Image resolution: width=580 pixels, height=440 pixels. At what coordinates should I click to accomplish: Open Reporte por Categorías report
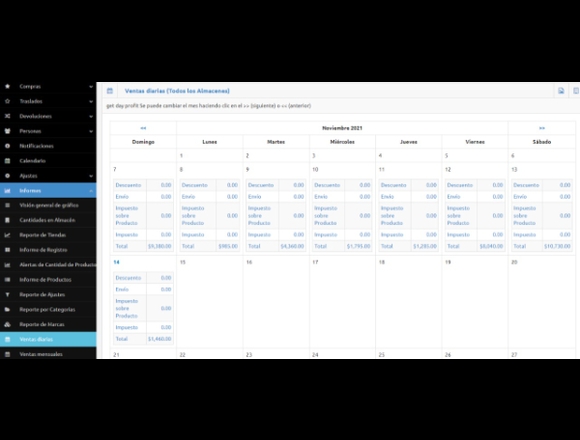coord(48,309)
